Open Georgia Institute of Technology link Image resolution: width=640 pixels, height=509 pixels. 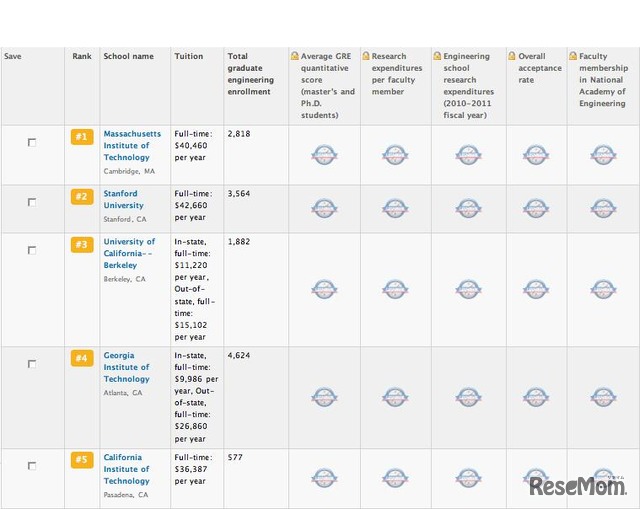(127, 367)
